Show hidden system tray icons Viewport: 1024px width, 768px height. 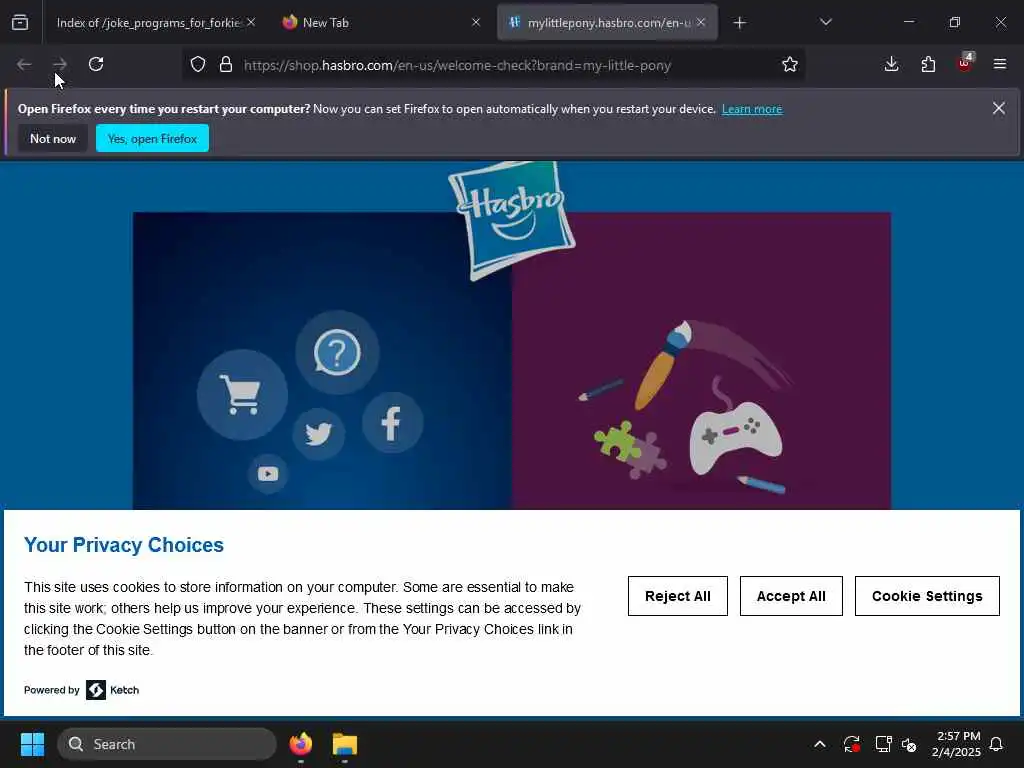(x=820, y=744)
